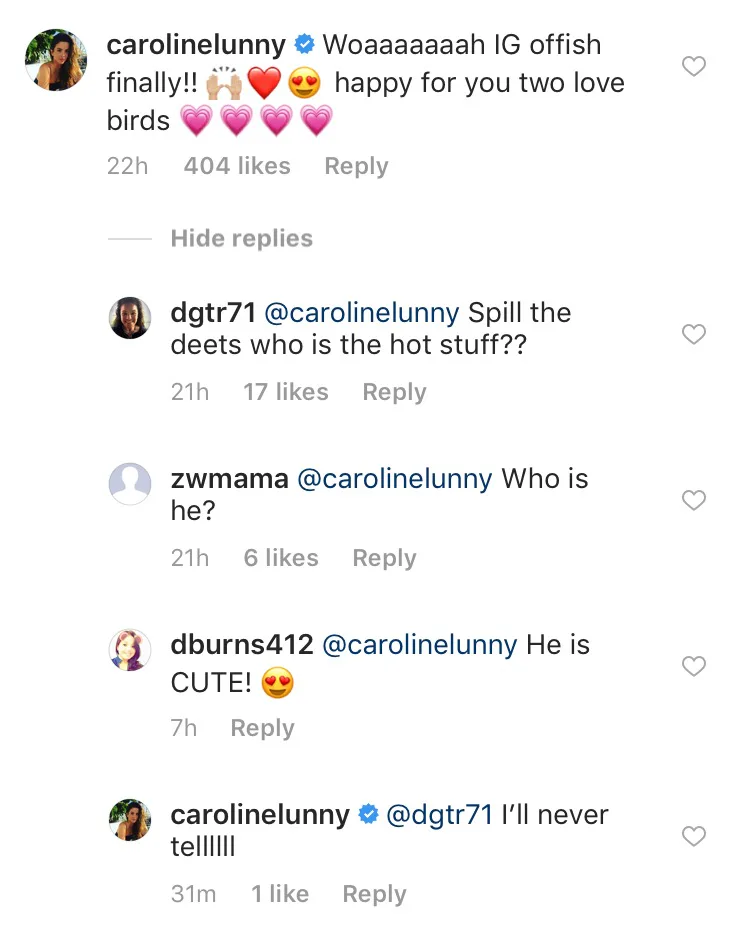750x949 pixels.
Task: Like dgtr71's comment using the heart icon
Action: 694,334
